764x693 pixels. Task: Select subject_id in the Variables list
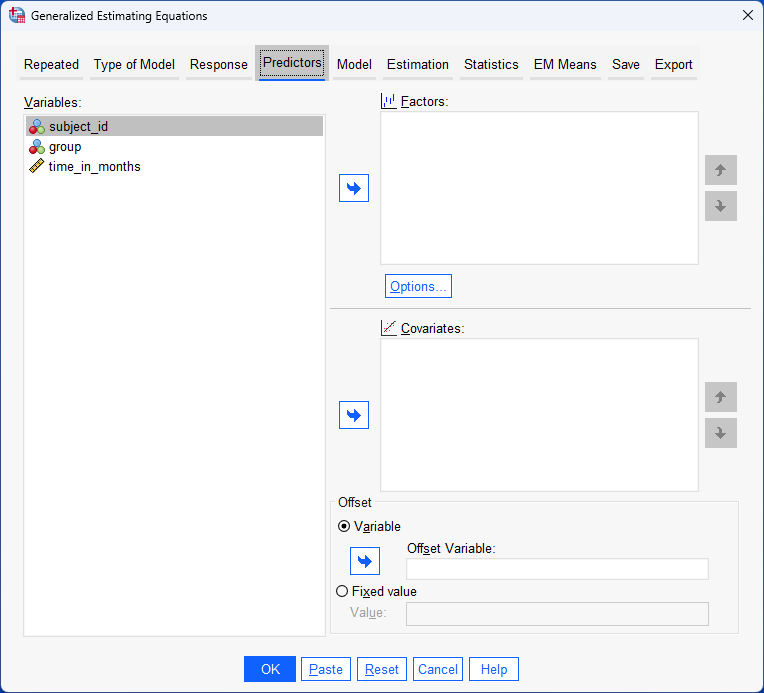[174, 126]
